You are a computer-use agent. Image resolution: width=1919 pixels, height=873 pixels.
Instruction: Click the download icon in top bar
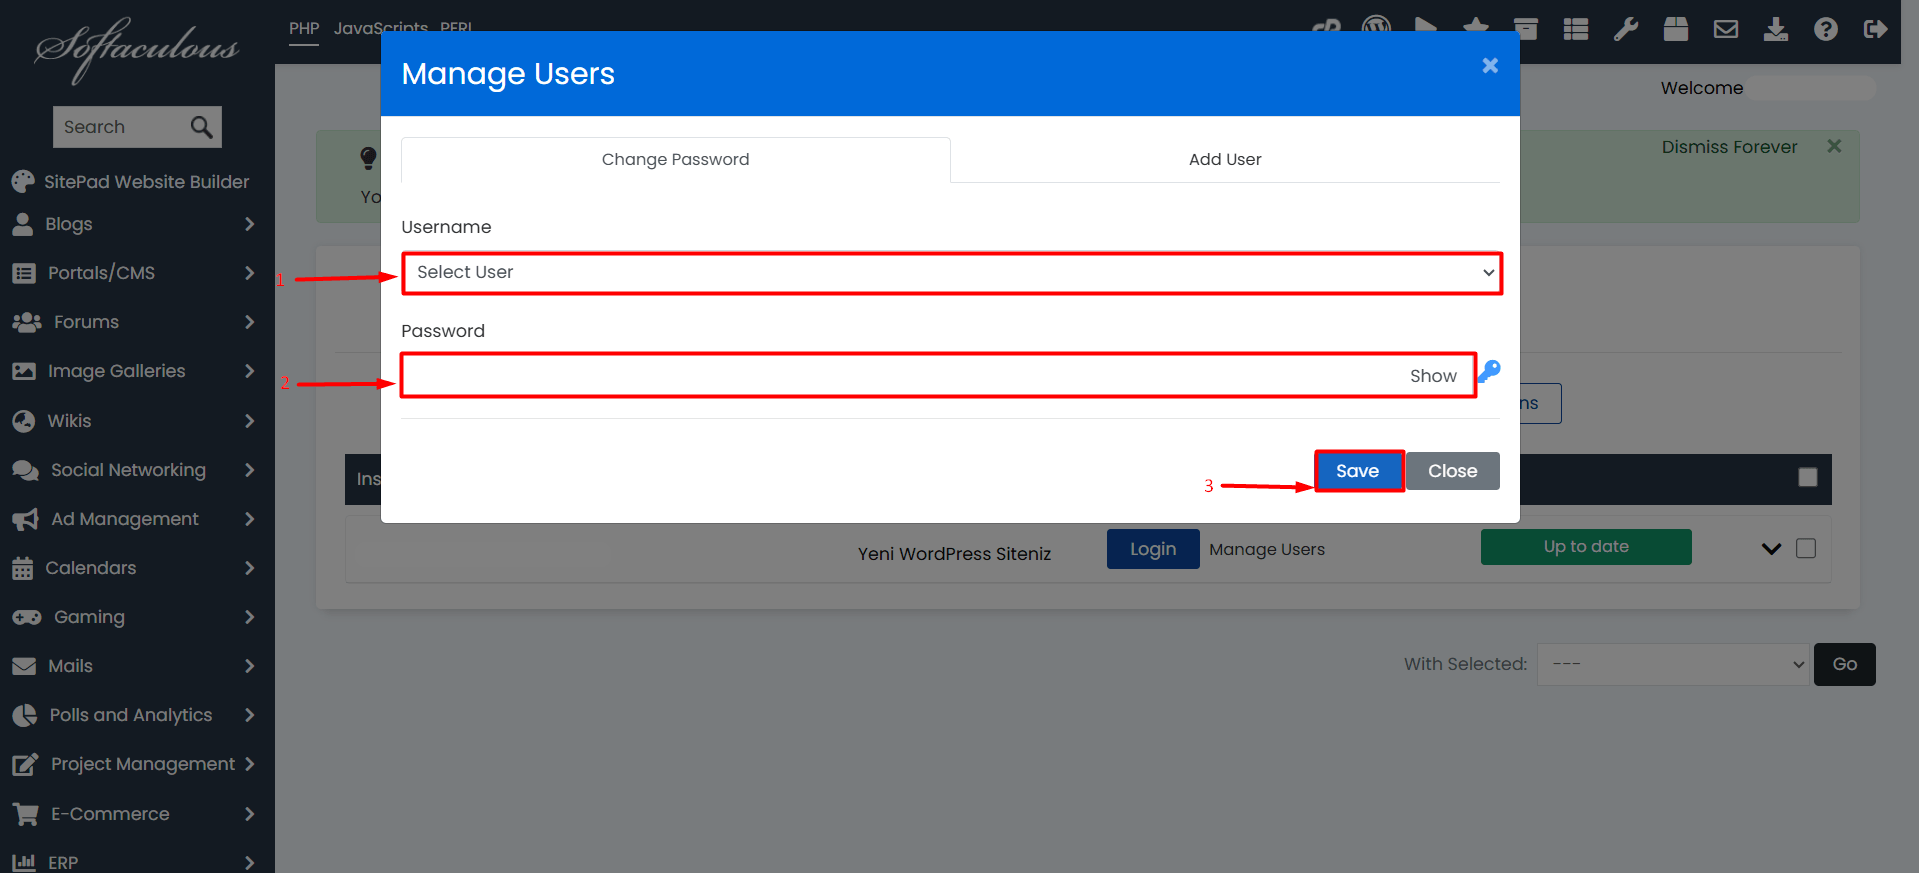tap(1775, 29)
